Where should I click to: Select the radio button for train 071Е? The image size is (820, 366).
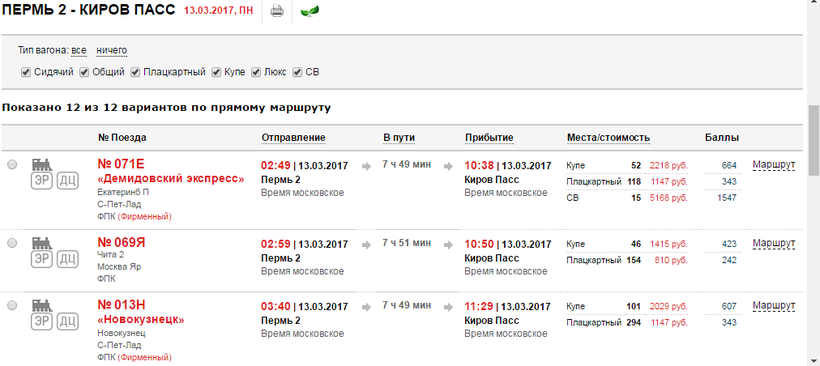[x=12, y=165]
